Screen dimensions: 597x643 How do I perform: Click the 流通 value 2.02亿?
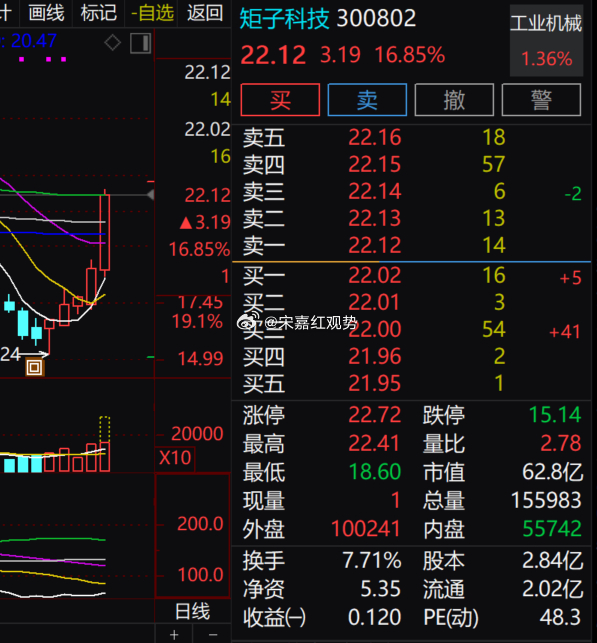[552, 589]
